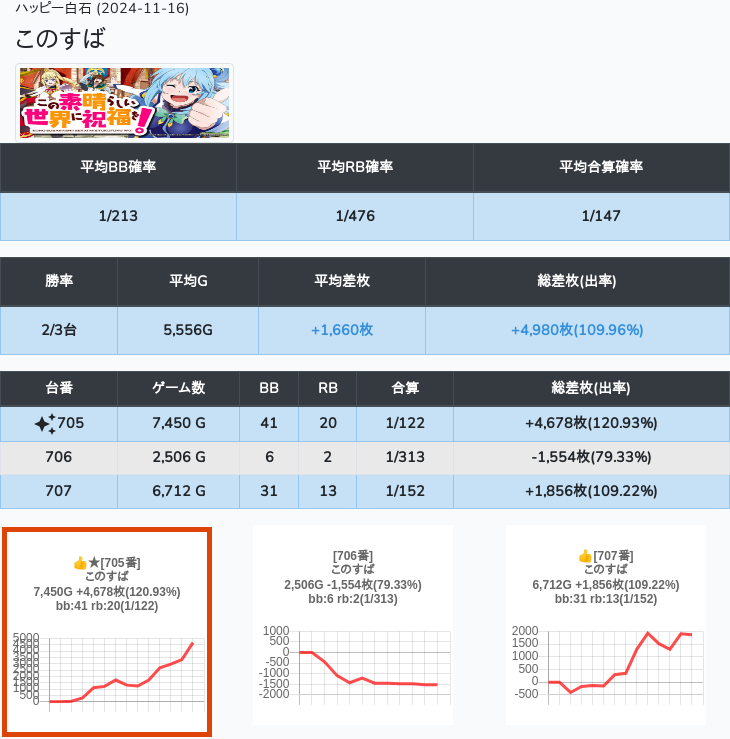Open the 707番 graph card
730x739 pixels.
click(x=605, y=625)
